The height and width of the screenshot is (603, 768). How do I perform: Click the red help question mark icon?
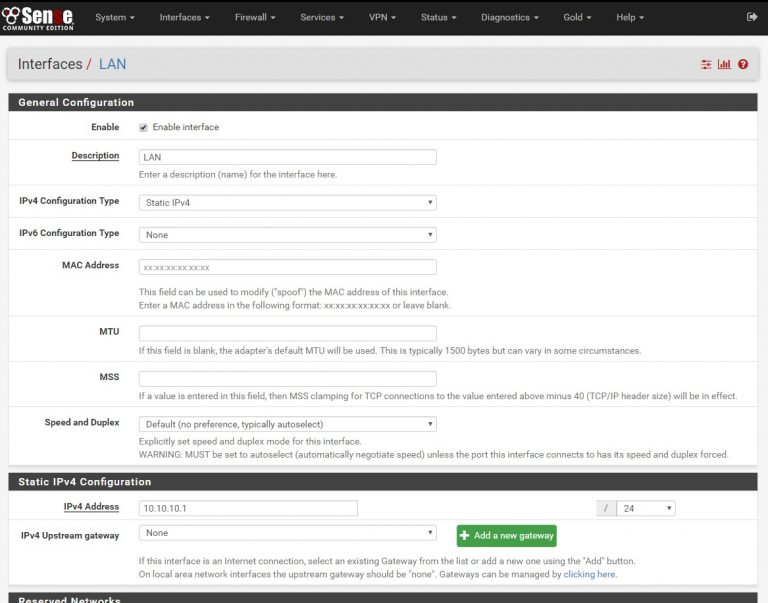743,64
